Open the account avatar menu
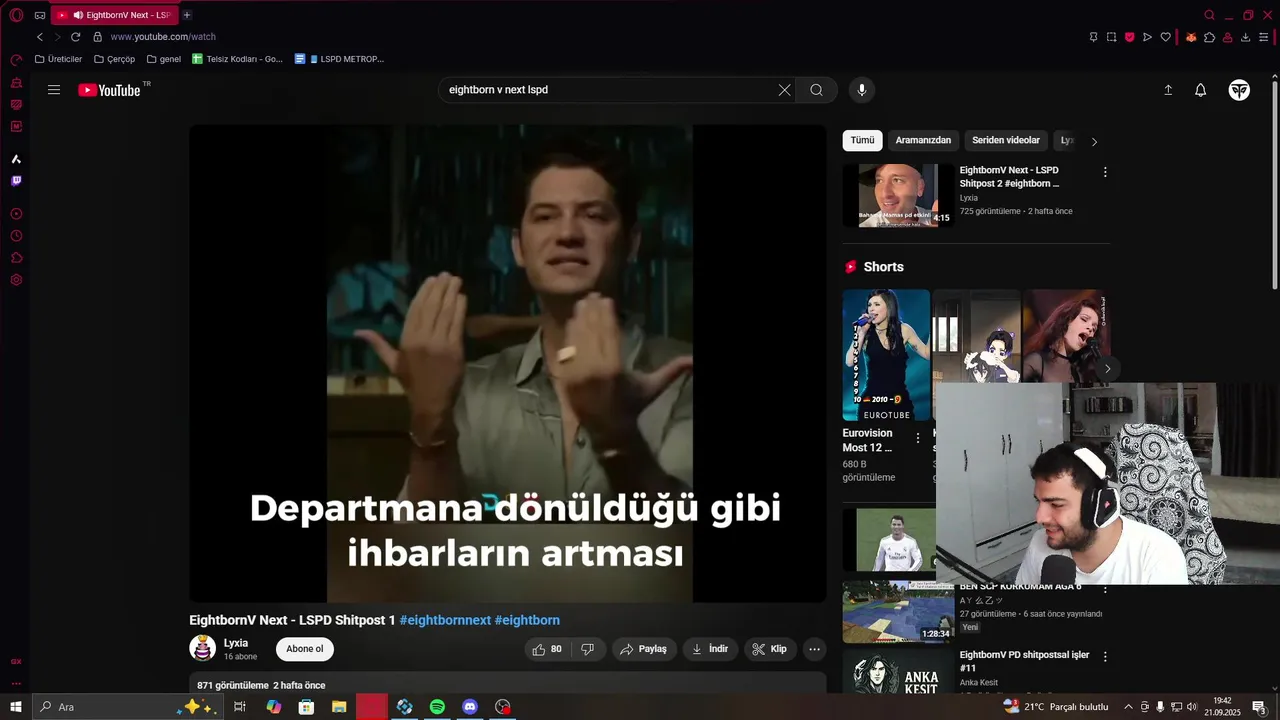 tap(1239, 90)
